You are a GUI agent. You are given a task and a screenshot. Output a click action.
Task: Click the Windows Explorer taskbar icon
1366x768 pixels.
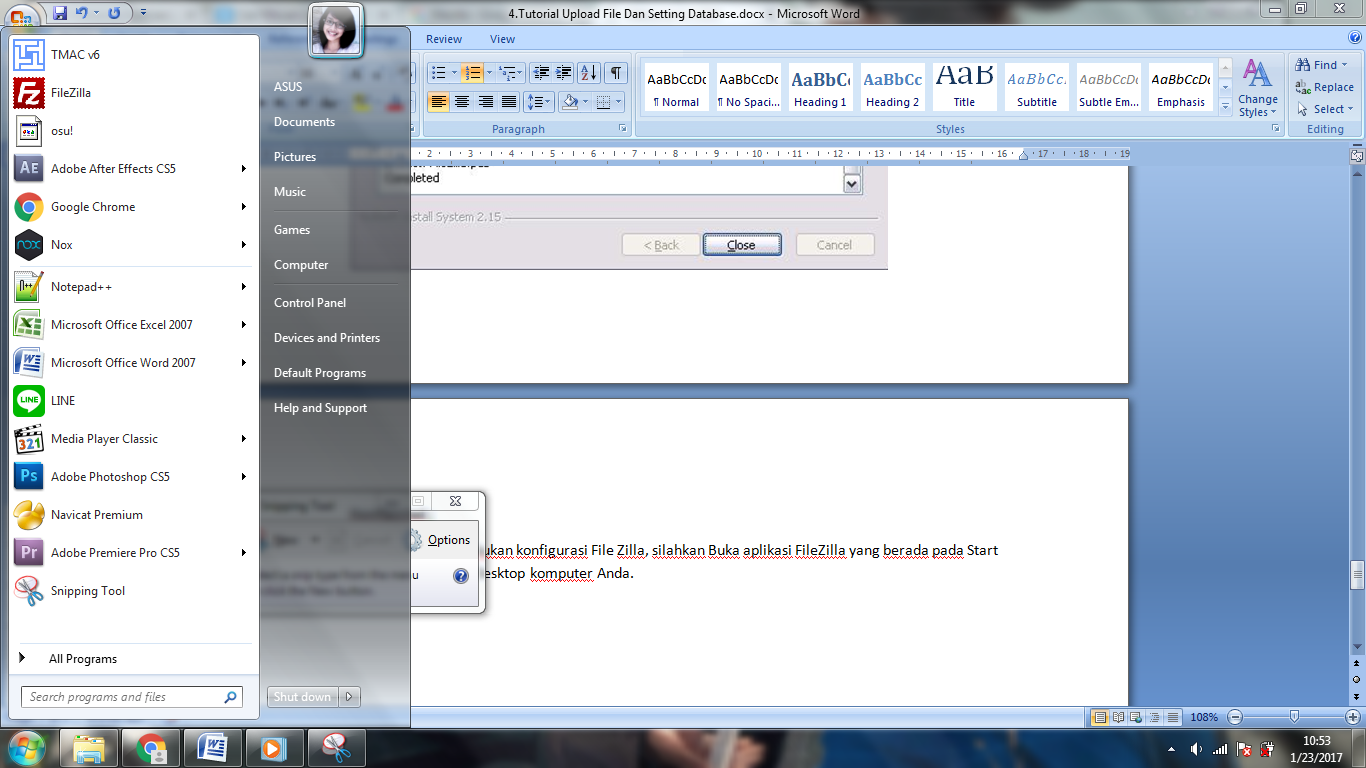tap(89, 748)
